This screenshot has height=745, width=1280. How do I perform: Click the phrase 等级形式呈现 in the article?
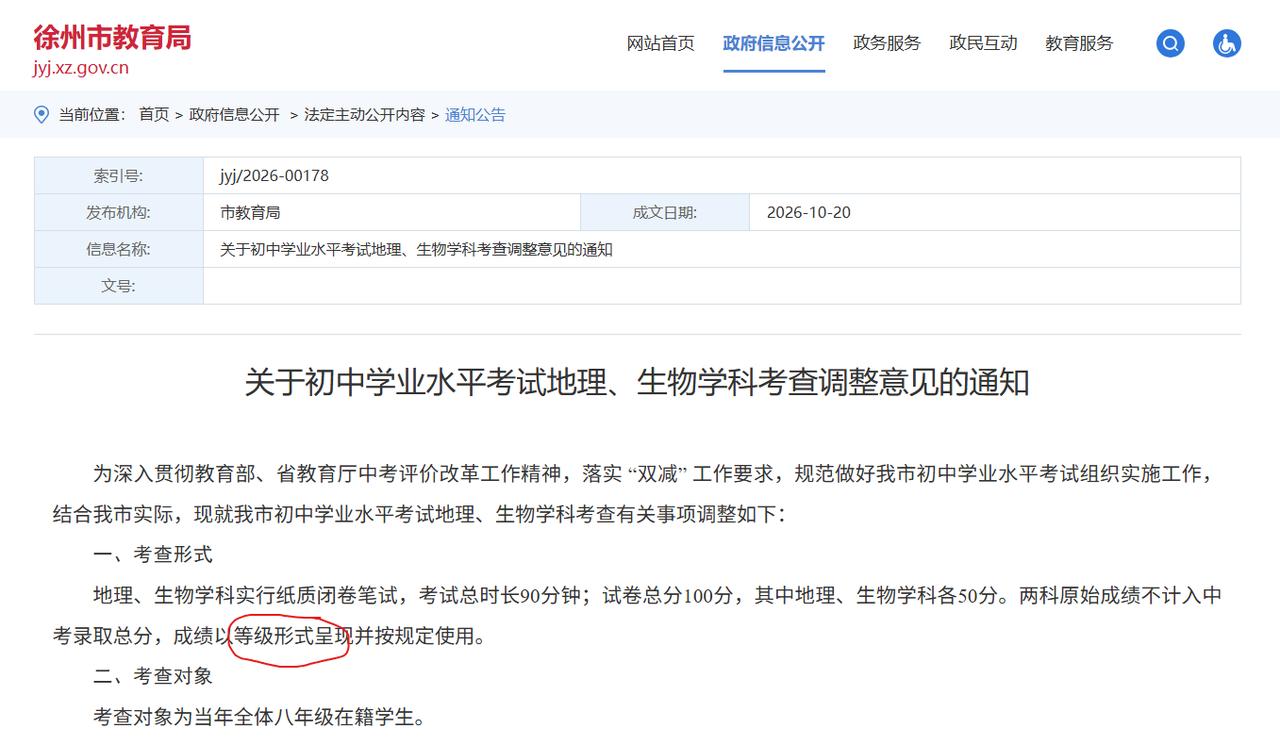click(x=293, y=636)
